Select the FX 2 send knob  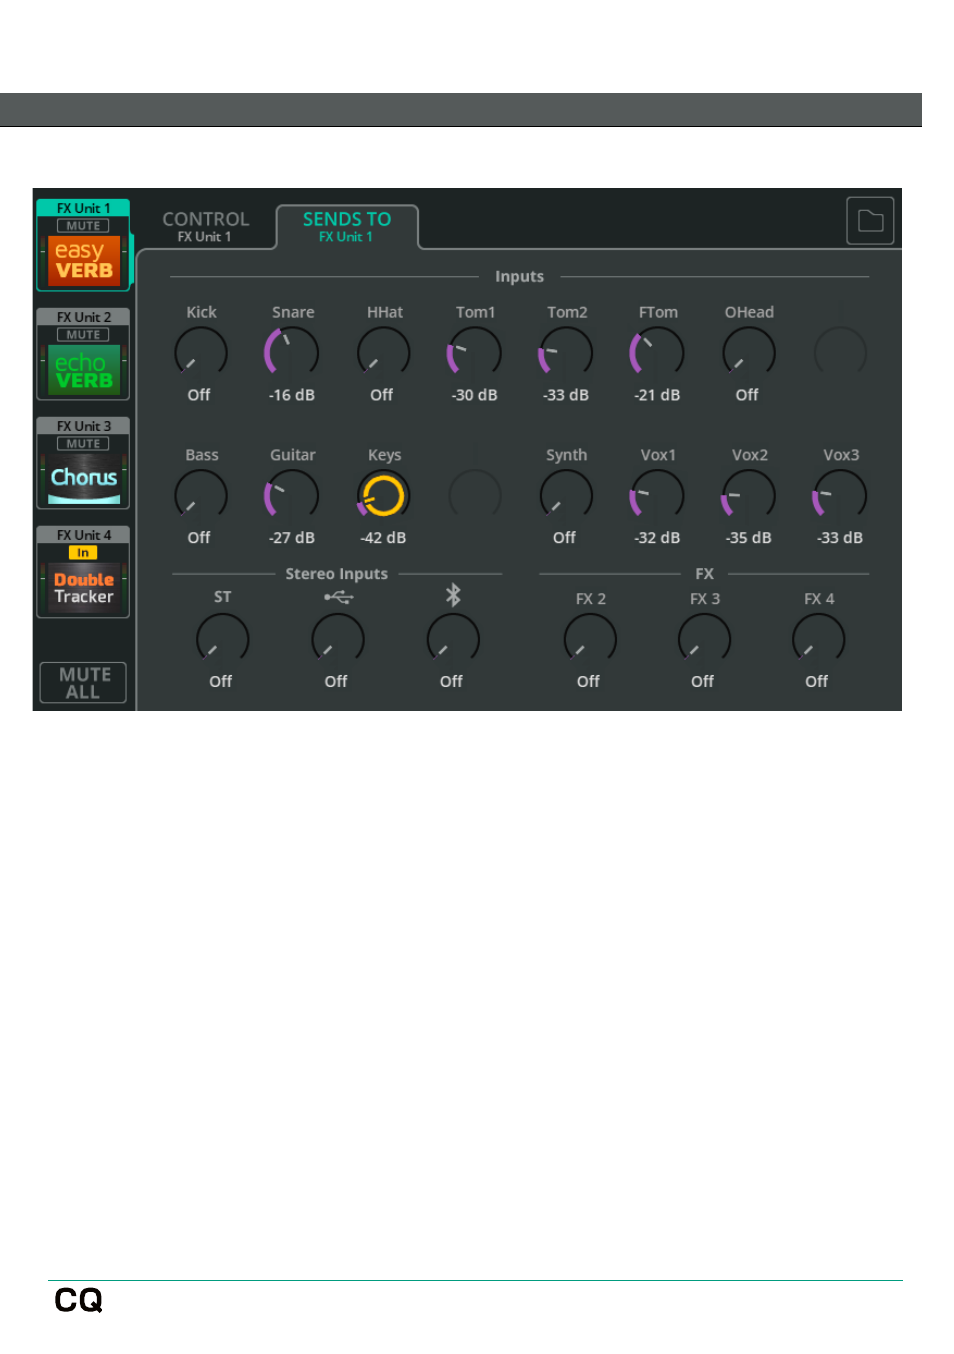pyautogui.click(x=590, y=639)
